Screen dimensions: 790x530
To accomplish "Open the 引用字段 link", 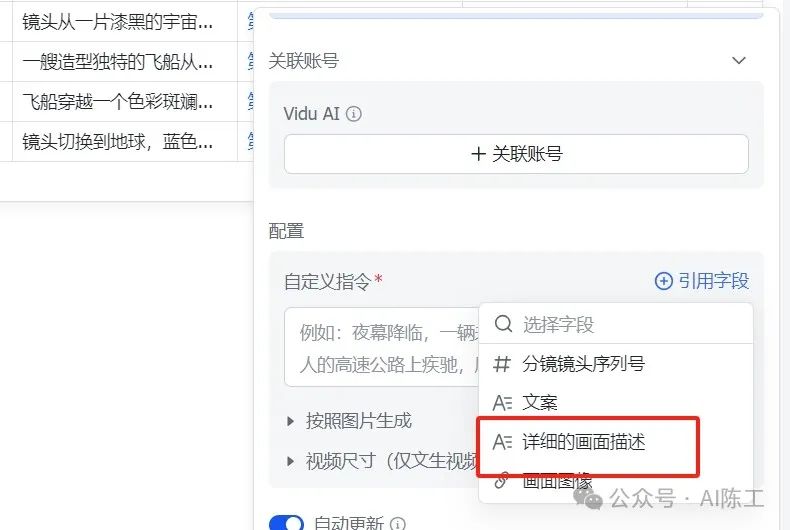I will click(702, 281).
